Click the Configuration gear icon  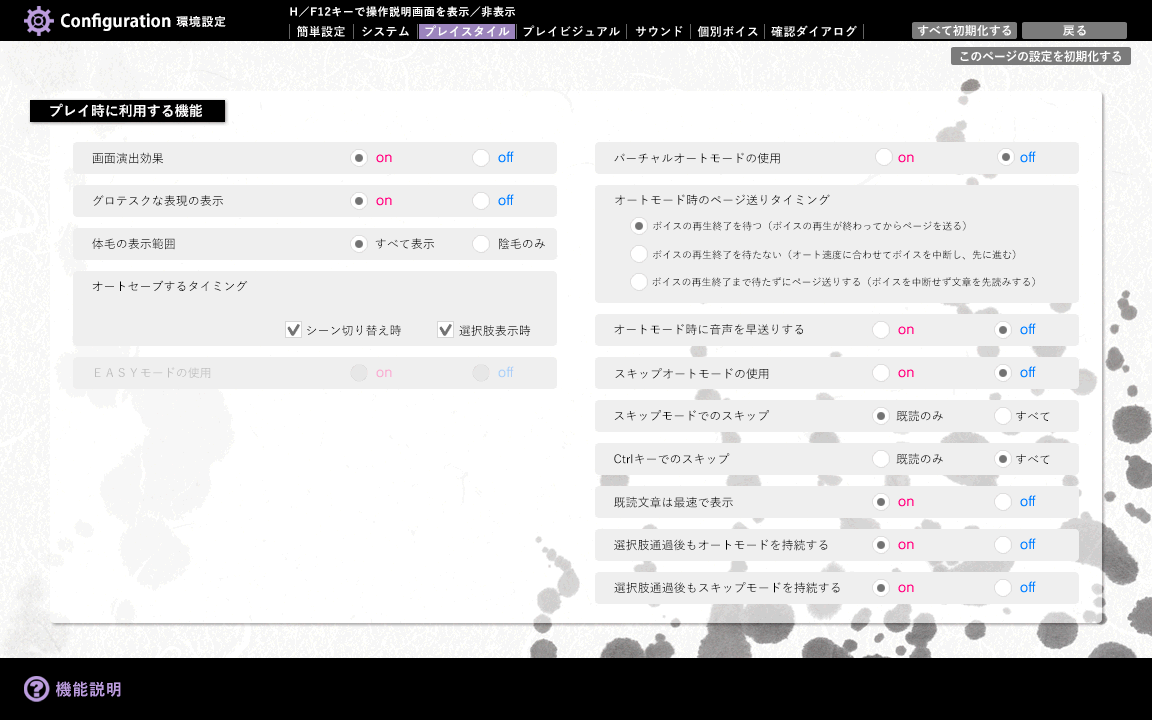pos(38,21)
